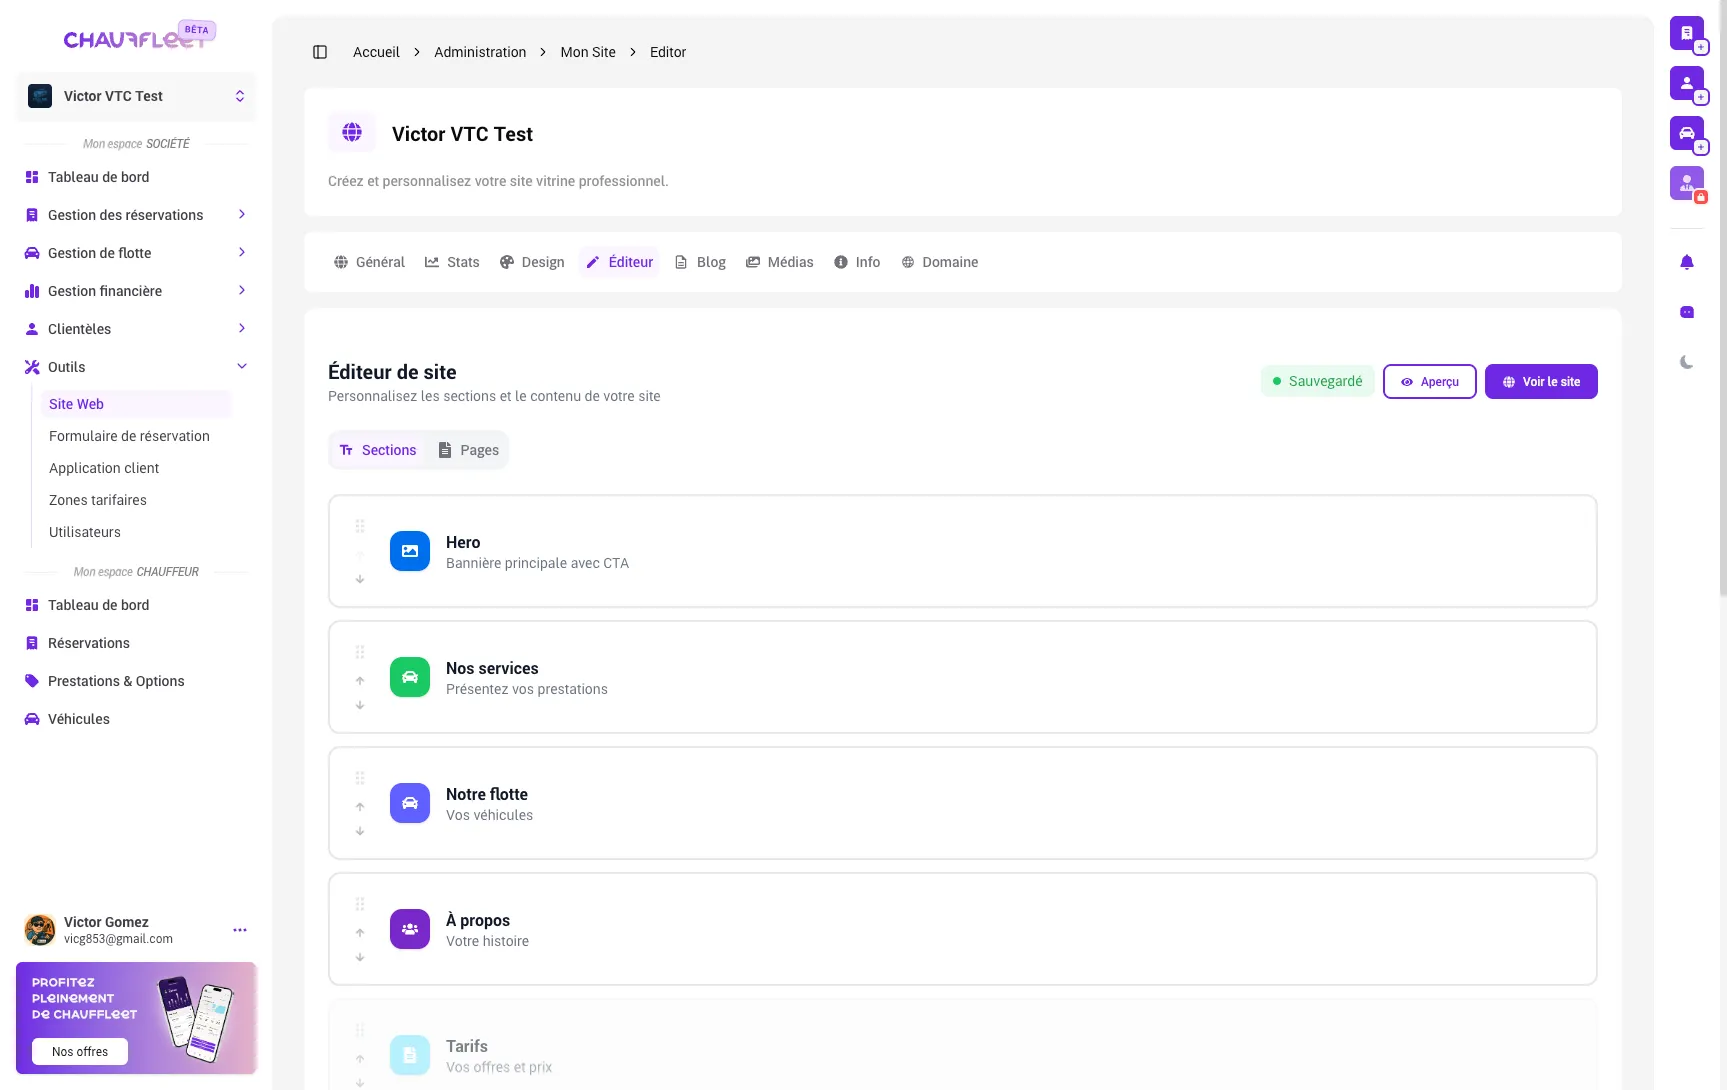Open Victor Gomez account options menu
The width and height of the screenshot is (1727, 1090).
pos(240,930)
